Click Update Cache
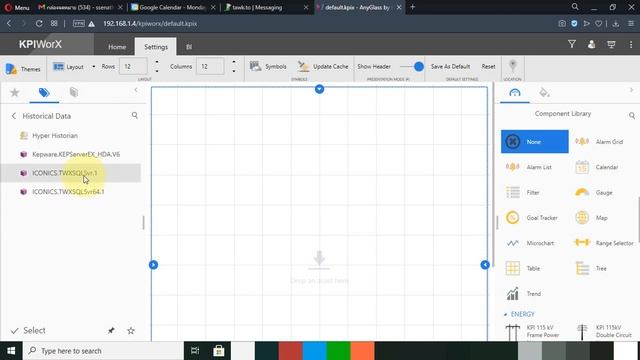 (x=323, y=66)
